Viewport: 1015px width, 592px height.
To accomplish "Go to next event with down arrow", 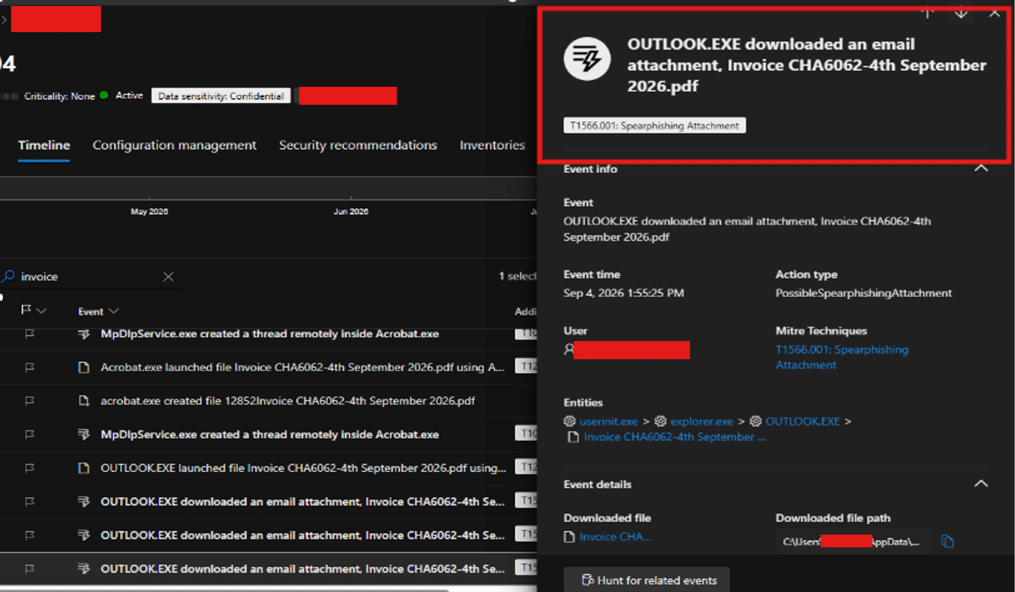I will coord(961,12).
